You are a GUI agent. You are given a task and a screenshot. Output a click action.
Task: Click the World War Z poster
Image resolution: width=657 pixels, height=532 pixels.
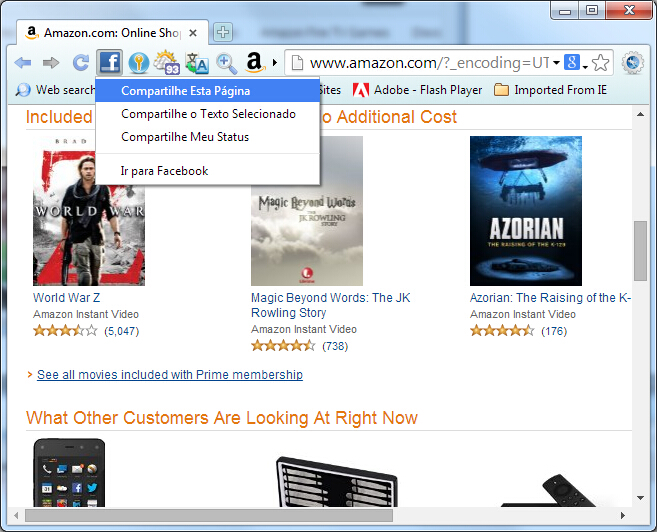89,211
